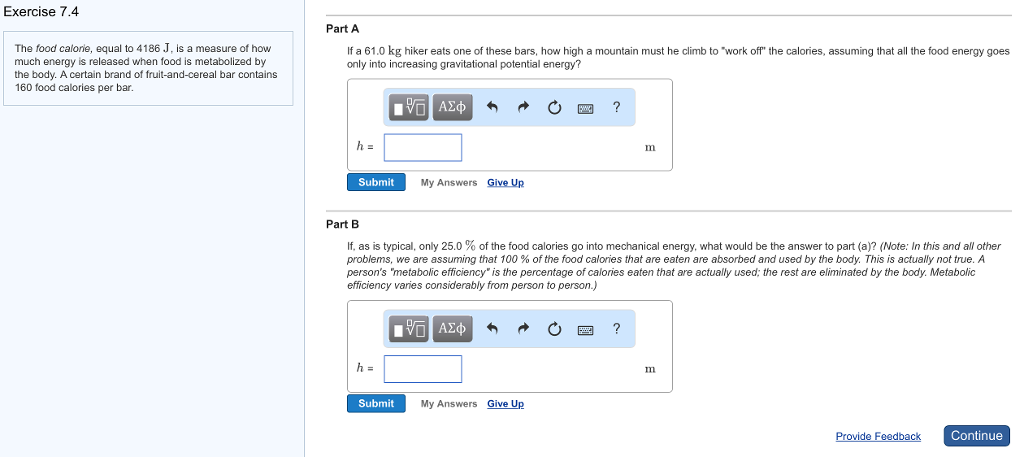This screenshot has width=1024, height=457.
Task: Undo the last Part A entry
Action: tap(492, 107)
